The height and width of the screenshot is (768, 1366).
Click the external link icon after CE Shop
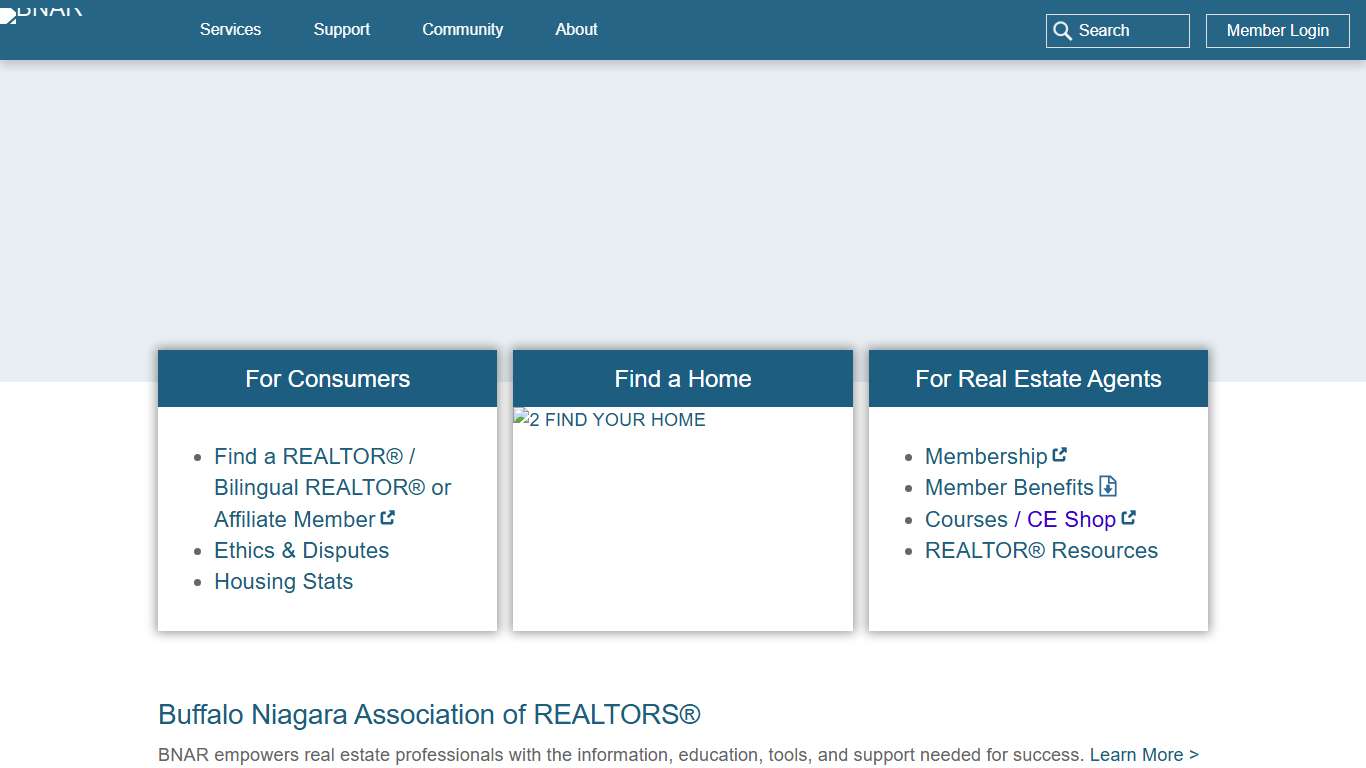click(x=1129, y=517)
